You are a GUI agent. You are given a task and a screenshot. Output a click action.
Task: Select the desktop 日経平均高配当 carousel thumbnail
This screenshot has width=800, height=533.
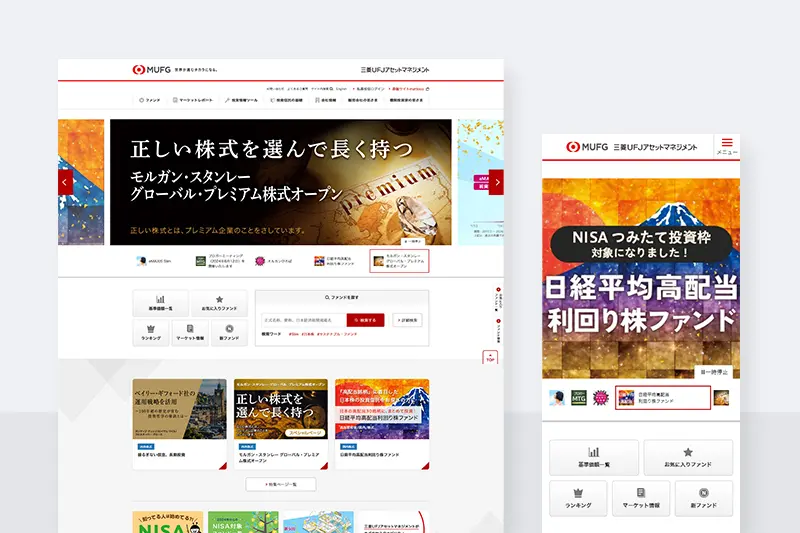335,261
